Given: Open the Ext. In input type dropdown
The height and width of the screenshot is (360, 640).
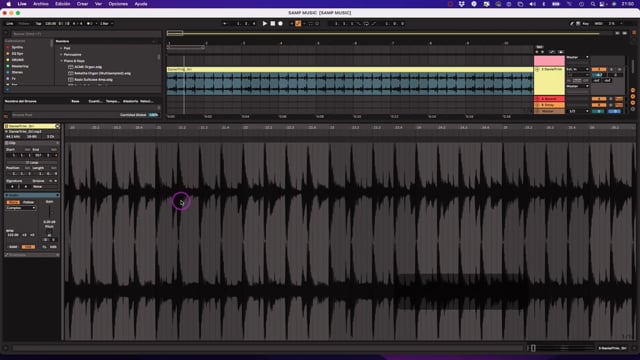Looking at the screenshot, I should point(578,69).
